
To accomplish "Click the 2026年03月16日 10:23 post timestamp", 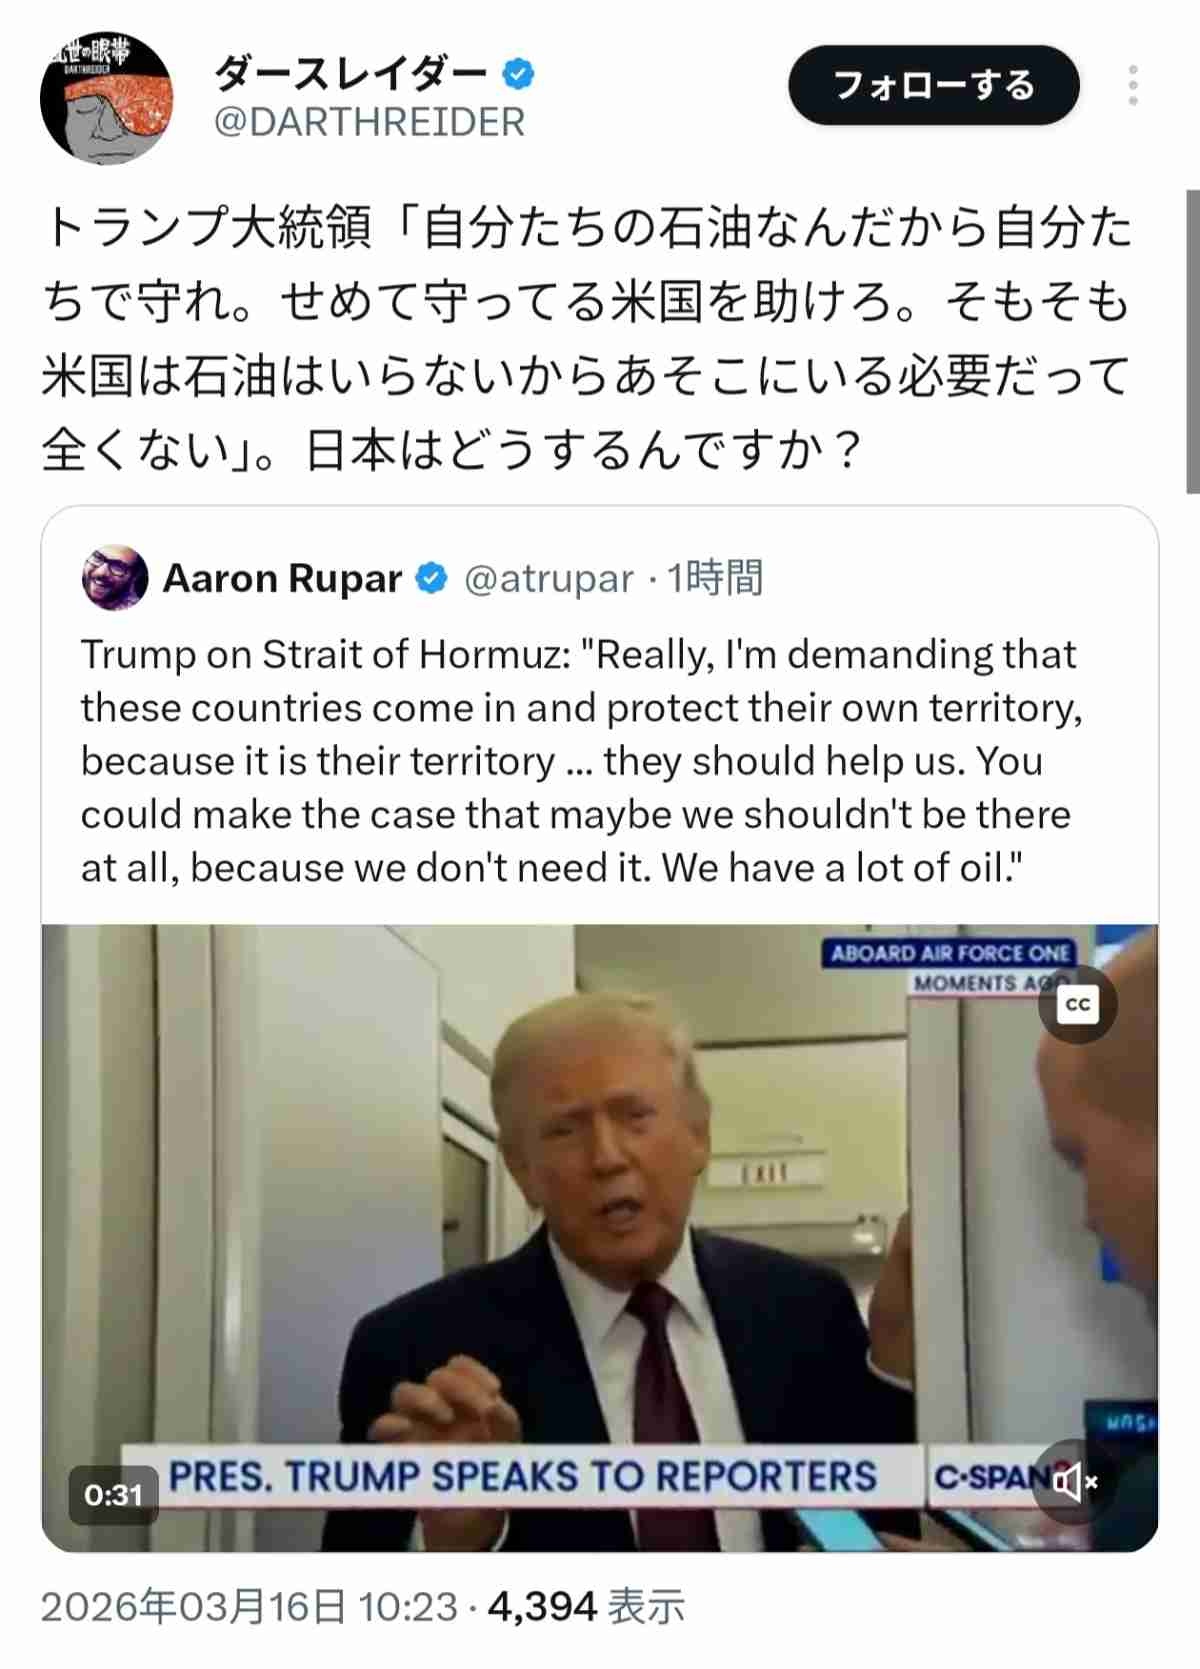I will pyautogui.click(x=249, y=1607).
